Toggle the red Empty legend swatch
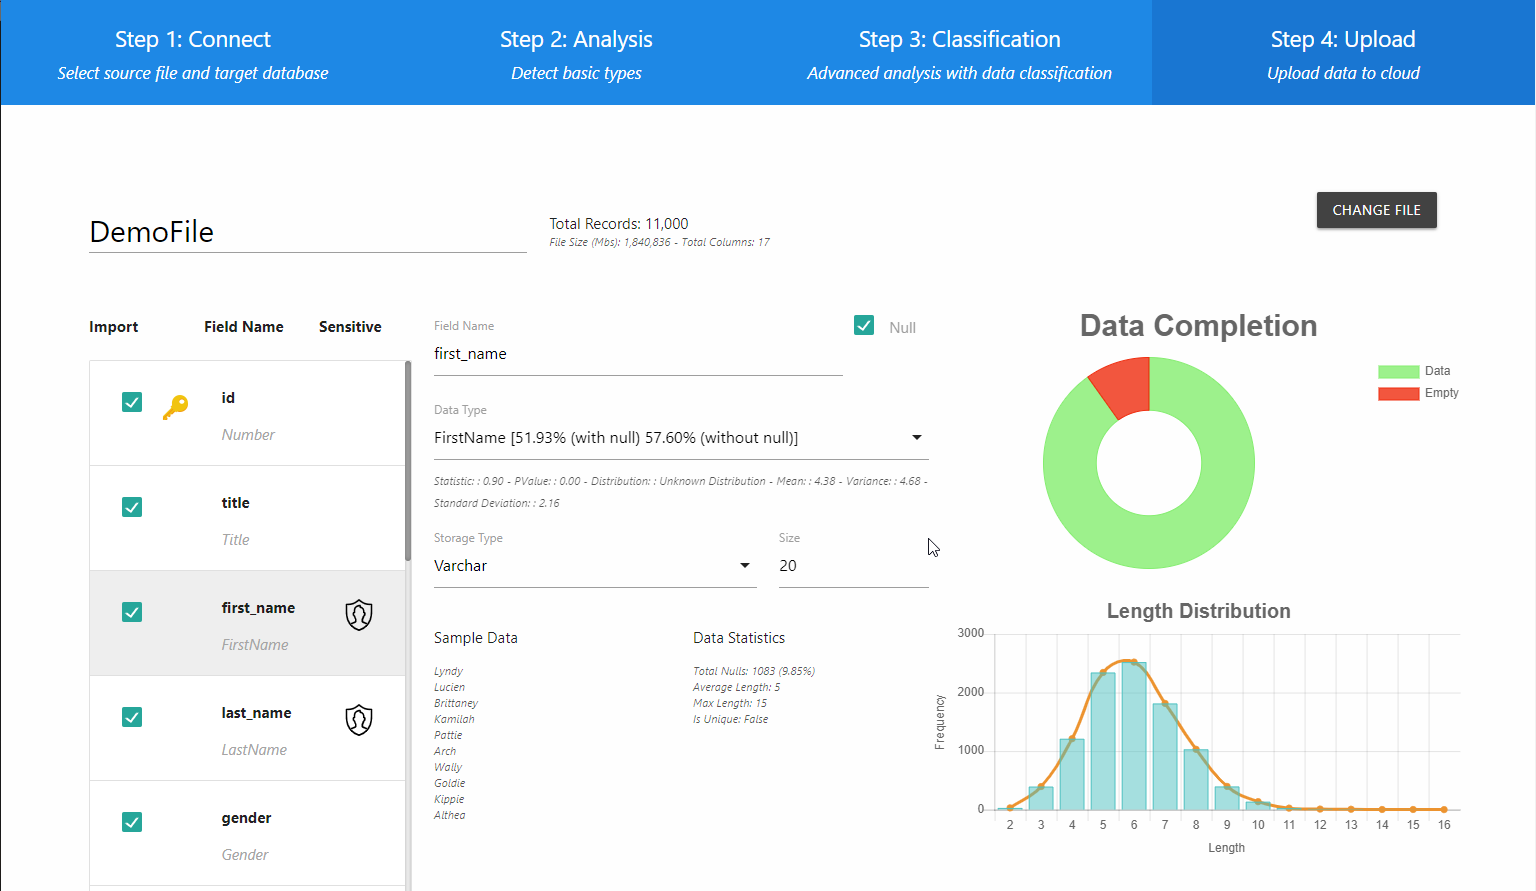 pos(1398,393)
